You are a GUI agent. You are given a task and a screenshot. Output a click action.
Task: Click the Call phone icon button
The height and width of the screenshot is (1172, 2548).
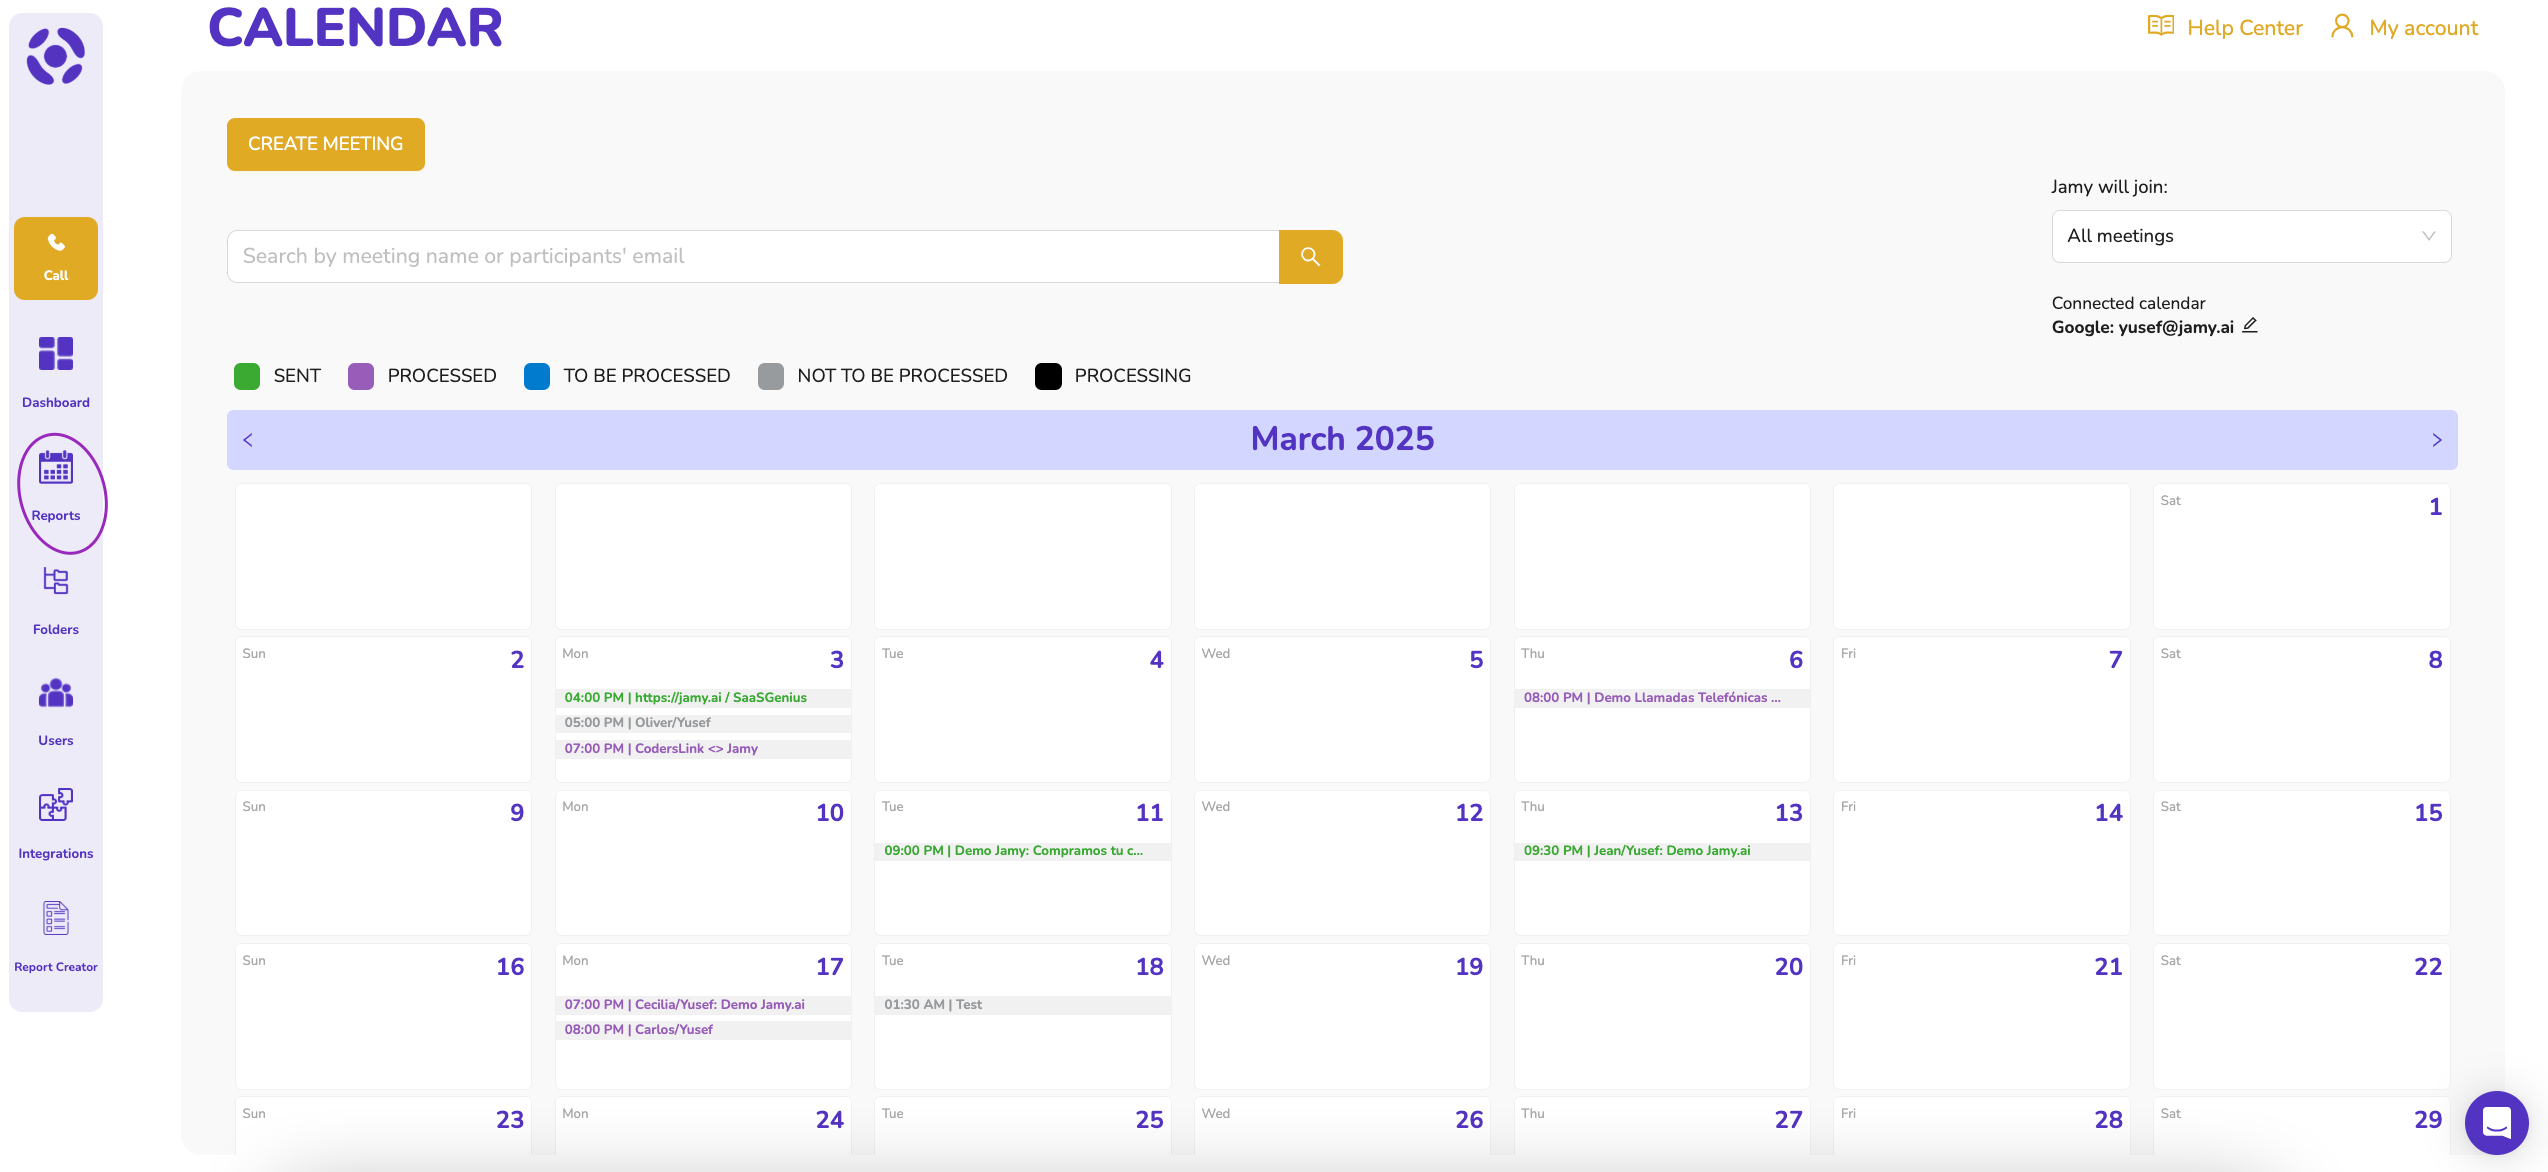pos(56,257)
